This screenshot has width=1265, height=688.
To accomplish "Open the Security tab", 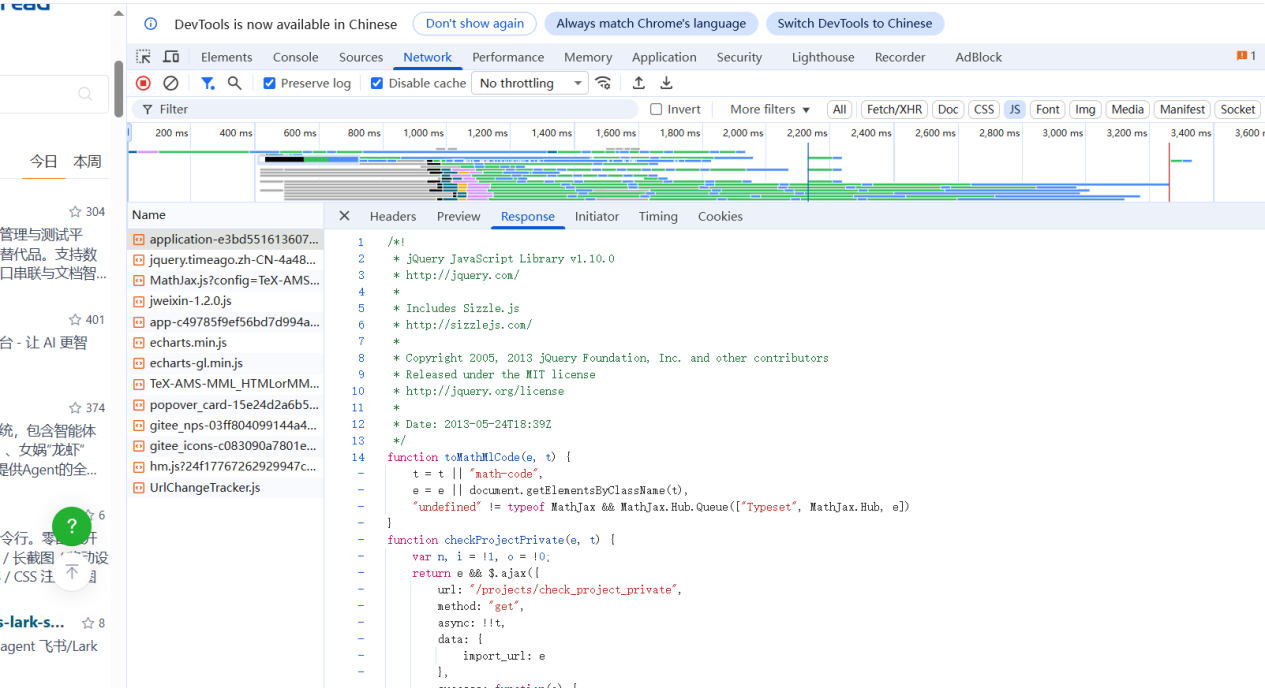I will click(739, 57).
